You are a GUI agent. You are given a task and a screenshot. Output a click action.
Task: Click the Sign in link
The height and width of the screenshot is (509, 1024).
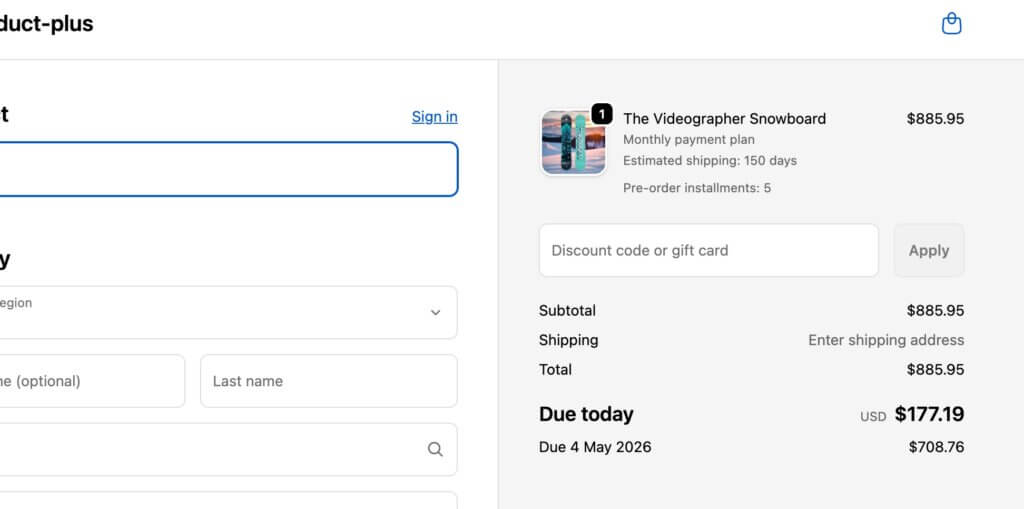[434, 116]
